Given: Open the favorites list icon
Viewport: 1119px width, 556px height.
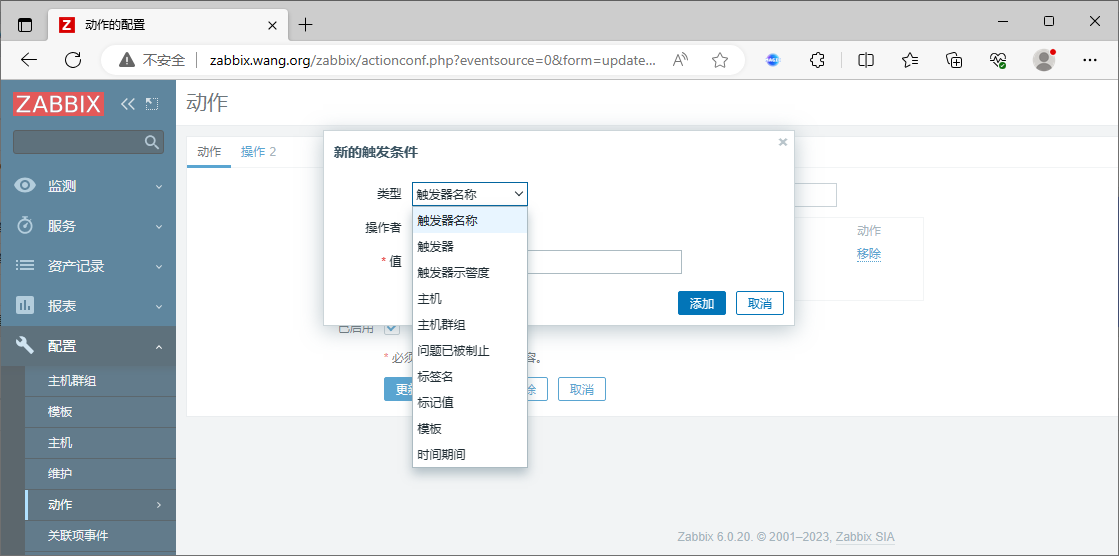Looking at the screenshot, I should [x=910, y=60].
